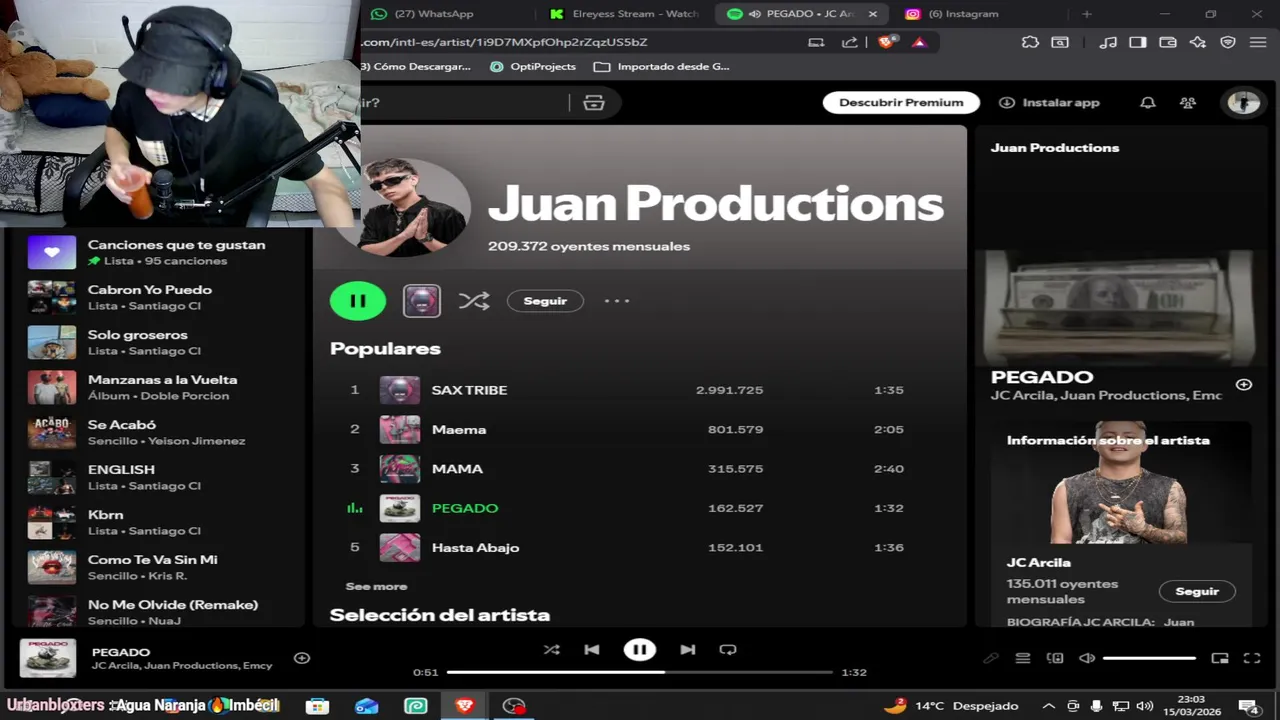Seek on the song progress bar

640,672
